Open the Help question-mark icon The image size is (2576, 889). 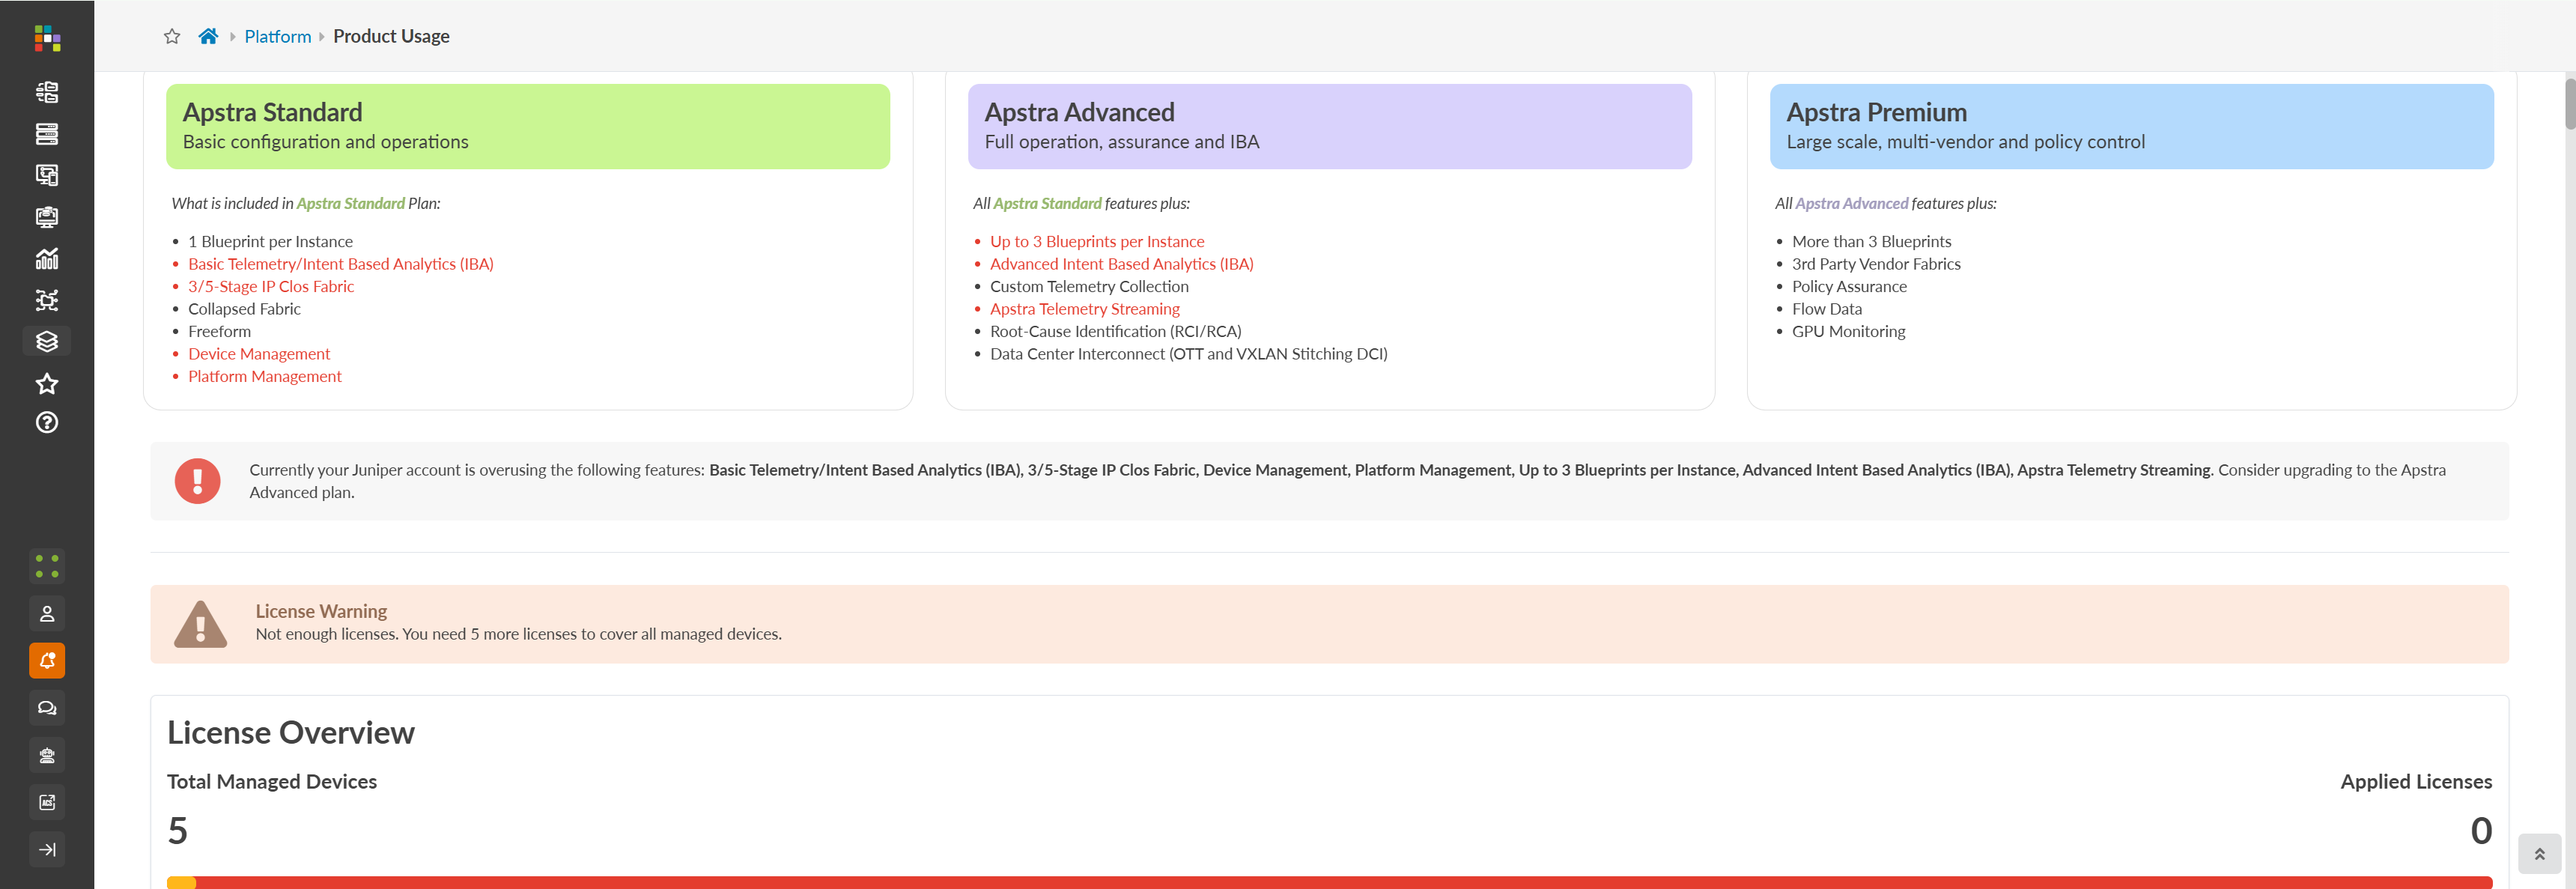[46, 422]
